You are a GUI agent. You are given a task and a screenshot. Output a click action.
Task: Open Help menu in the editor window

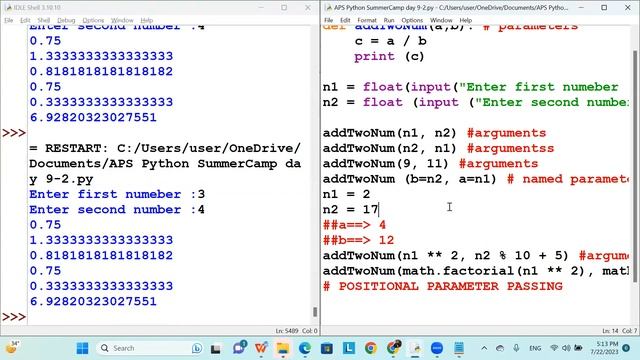point(466,20)
